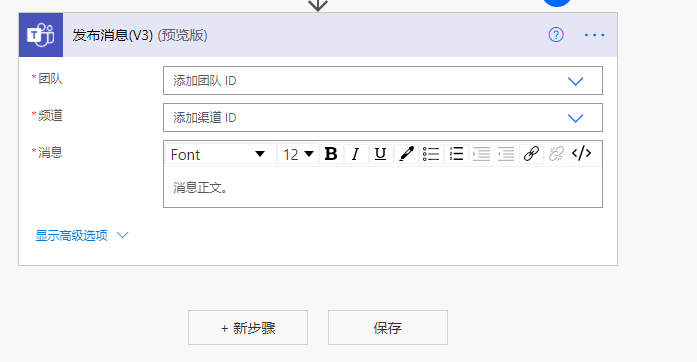The image size is (697, 362).
Task: Open the text highlight color picker
Action: click(406, 154)
